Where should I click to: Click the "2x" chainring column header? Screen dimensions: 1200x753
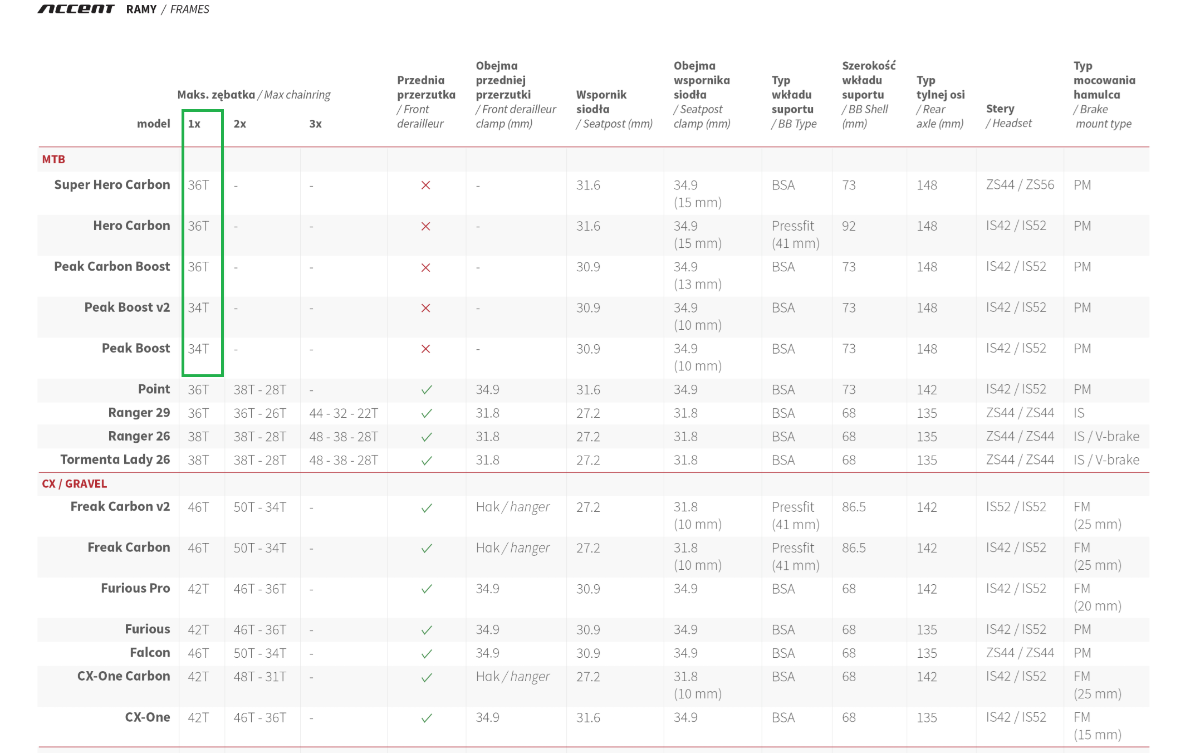240,124
